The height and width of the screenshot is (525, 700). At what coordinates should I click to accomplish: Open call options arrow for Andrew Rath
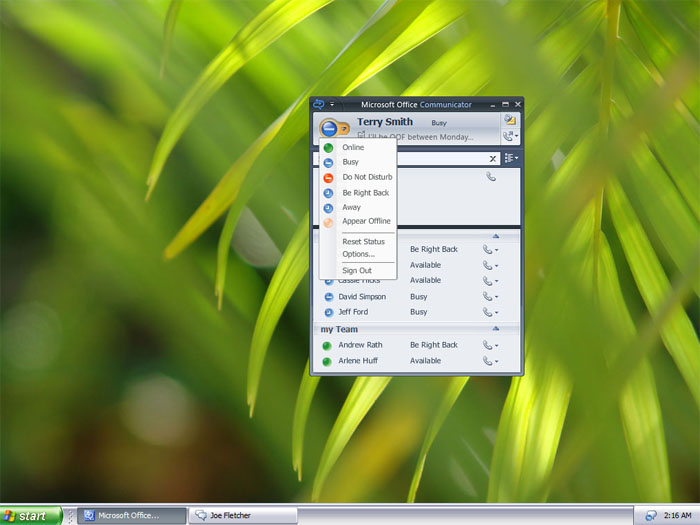pyautogui.click(x=496, y=346)
